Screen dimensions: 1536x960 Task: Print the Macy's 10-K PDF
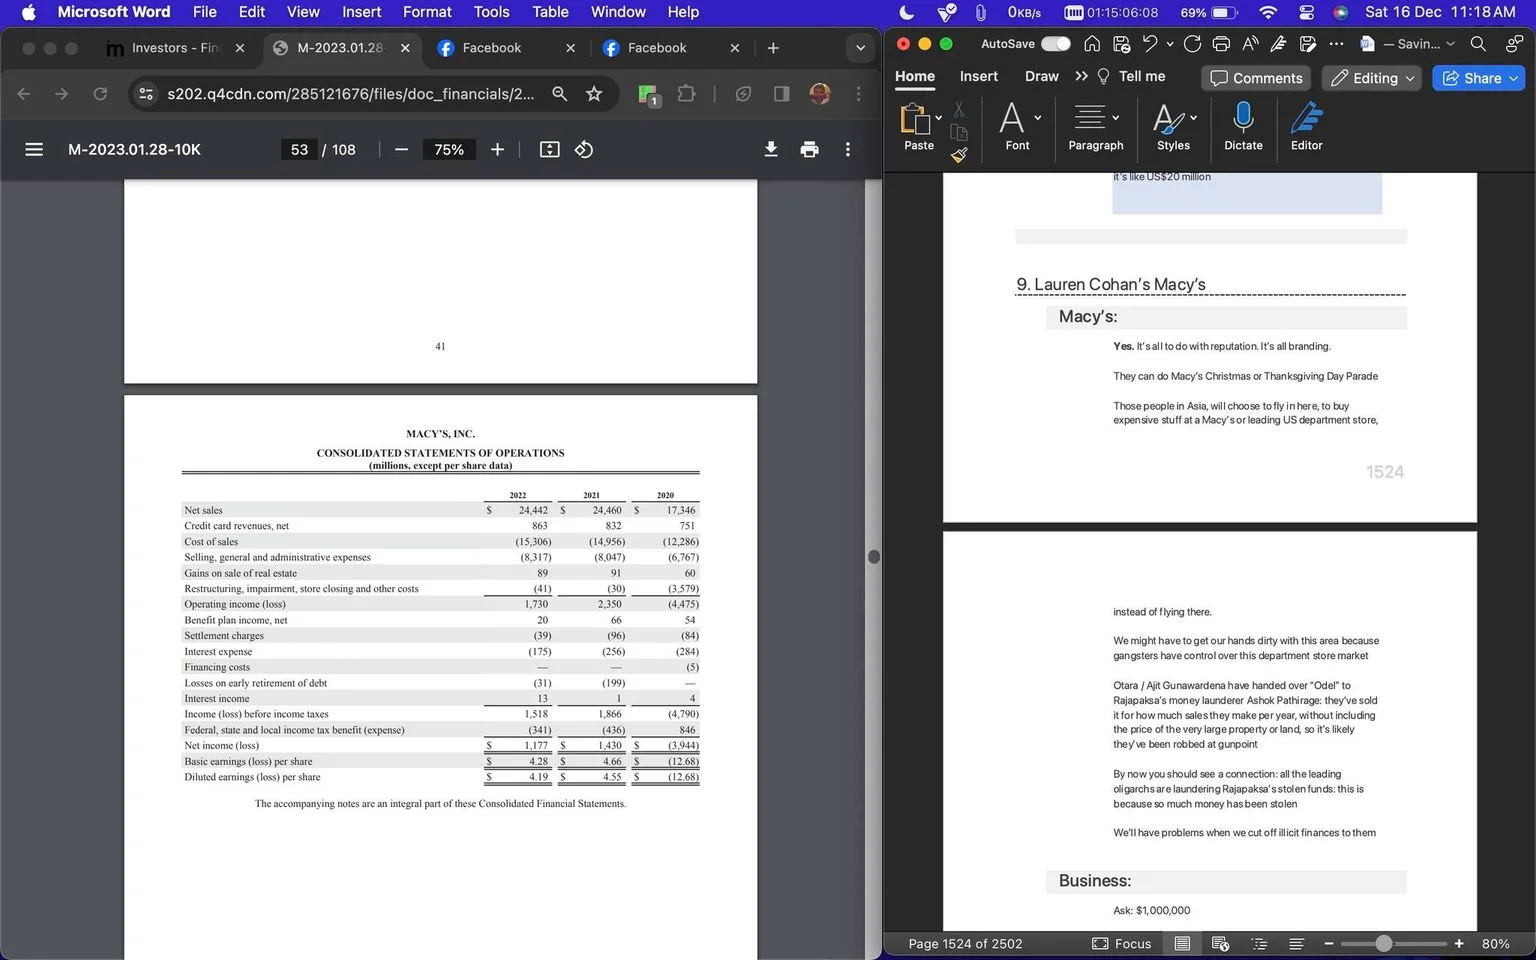pyautogui.click(x=809, y=149)
